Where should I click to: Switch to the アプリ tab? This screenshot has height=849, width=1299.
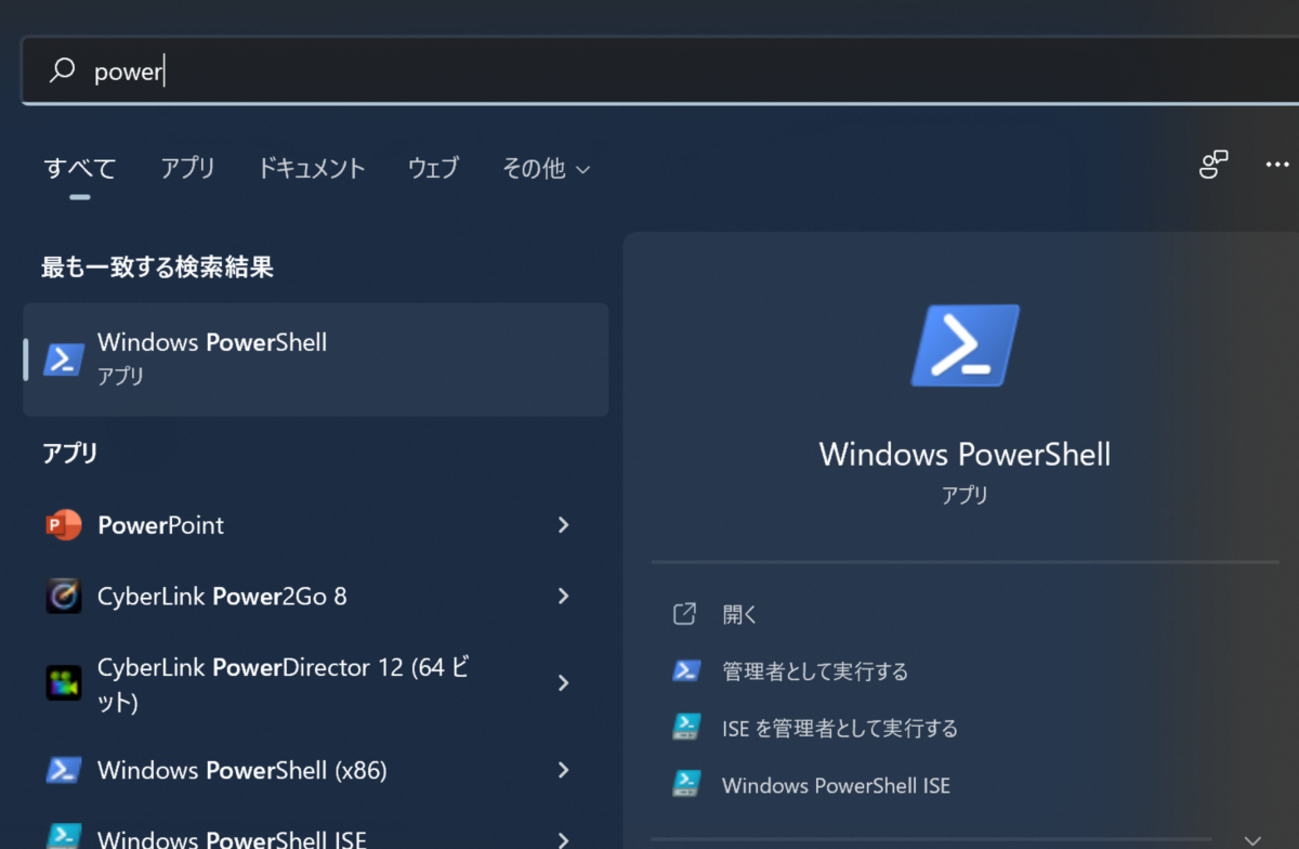click(188, 168)
